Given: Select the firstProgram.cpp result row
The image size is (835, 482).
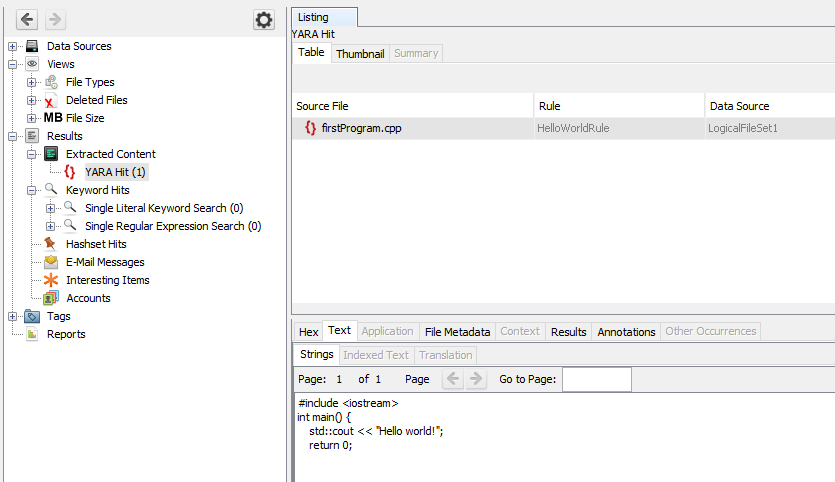Looking at the screenshot, I should (x=361, y=128).
